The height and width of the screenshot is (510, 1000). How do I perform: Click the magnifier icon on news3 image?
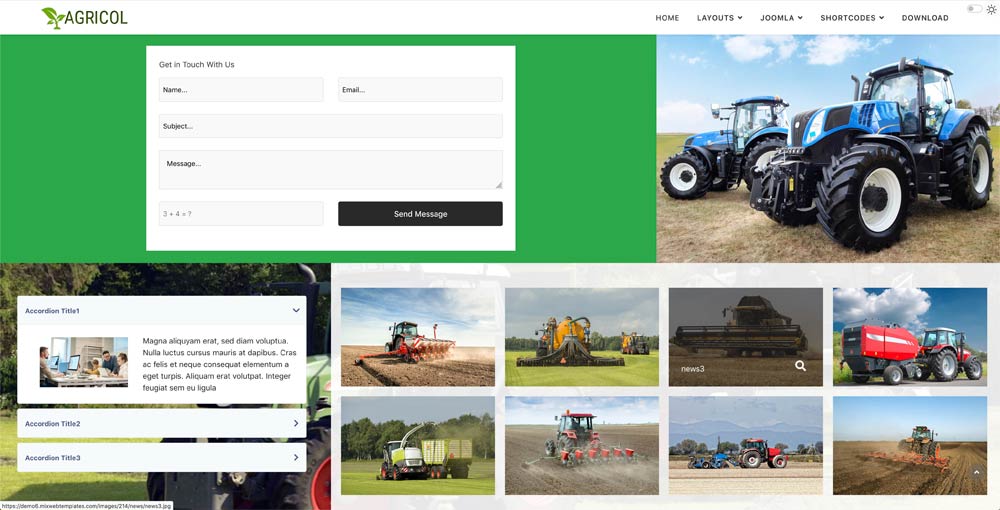pos(800,366)
